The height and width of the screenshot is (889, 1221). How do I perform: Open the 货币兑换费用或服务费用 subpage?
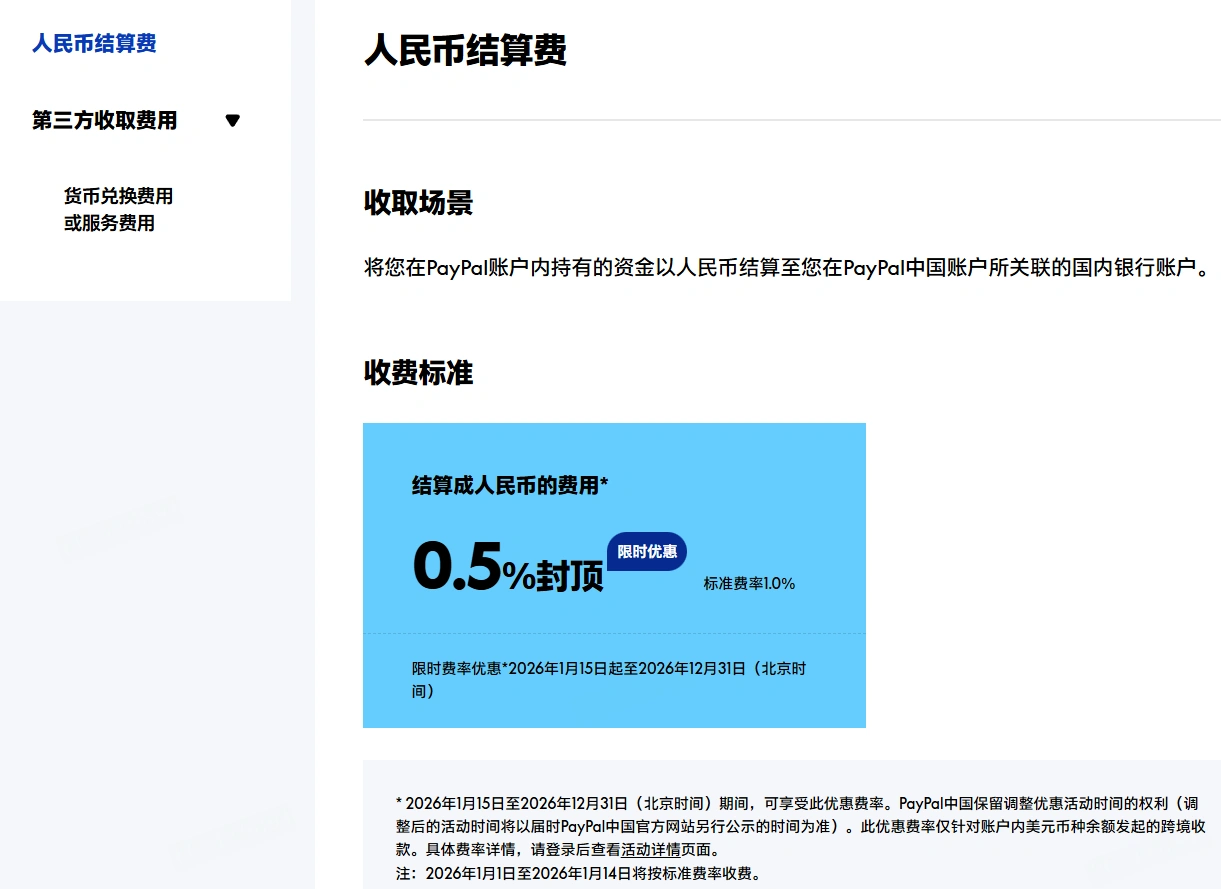(117, 209)
